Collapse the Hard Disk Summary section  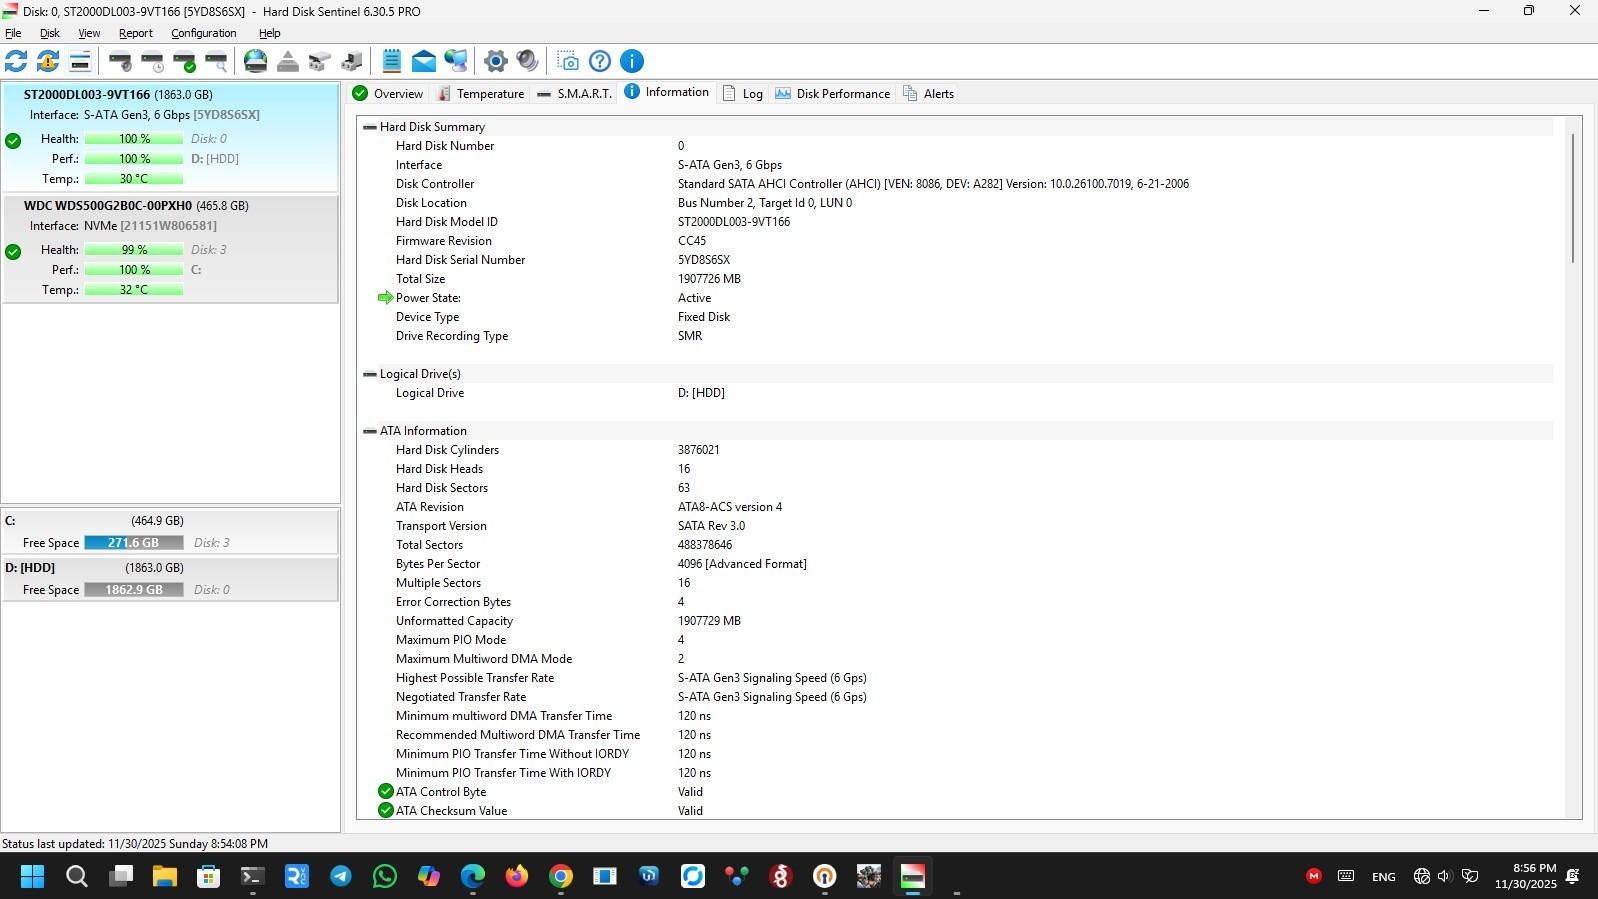370,127
